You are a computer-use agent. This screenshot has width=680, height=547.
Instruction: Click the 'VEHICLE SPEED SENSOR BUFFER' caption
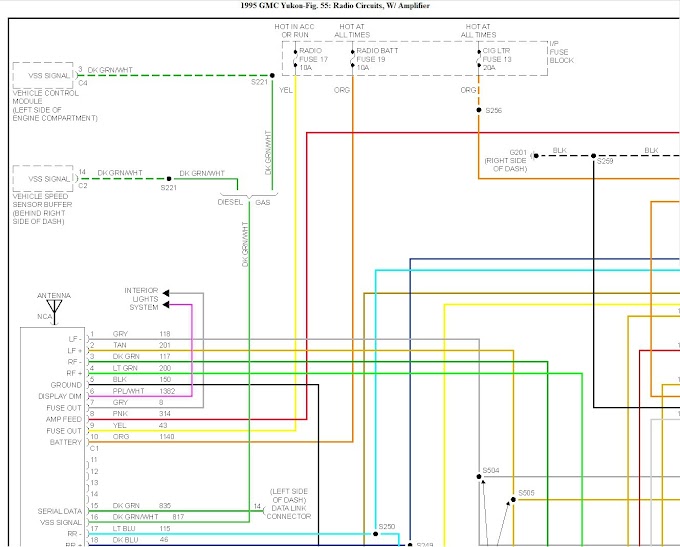point(42,200)
